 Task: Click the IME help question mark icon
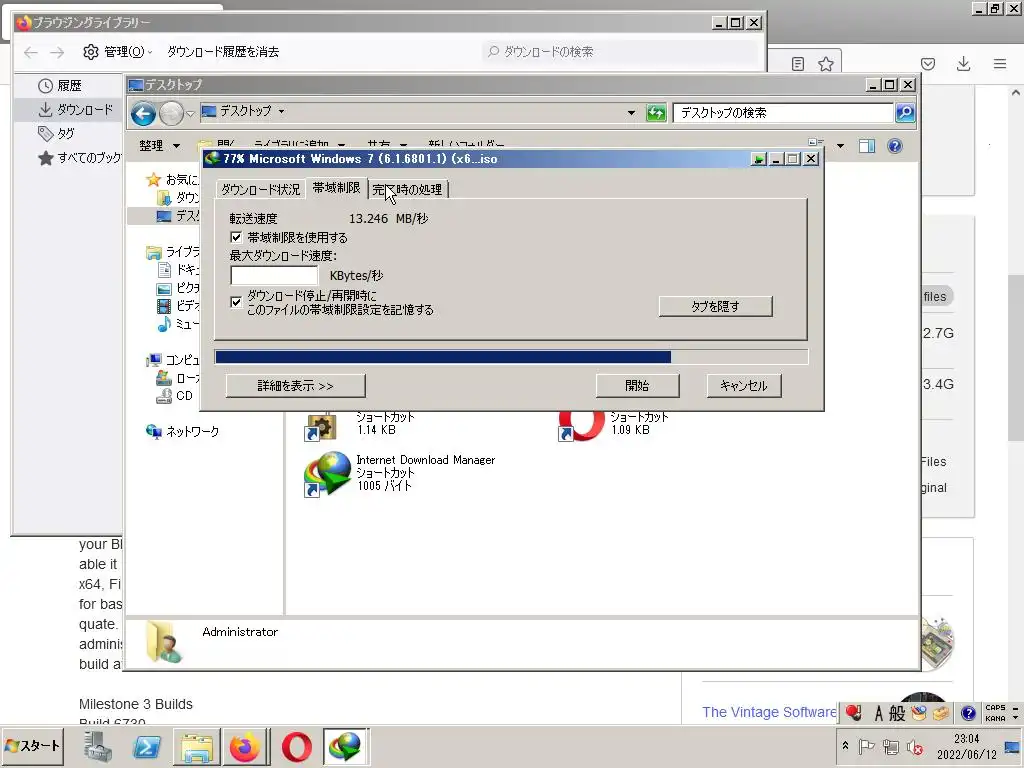pos(968,712)
